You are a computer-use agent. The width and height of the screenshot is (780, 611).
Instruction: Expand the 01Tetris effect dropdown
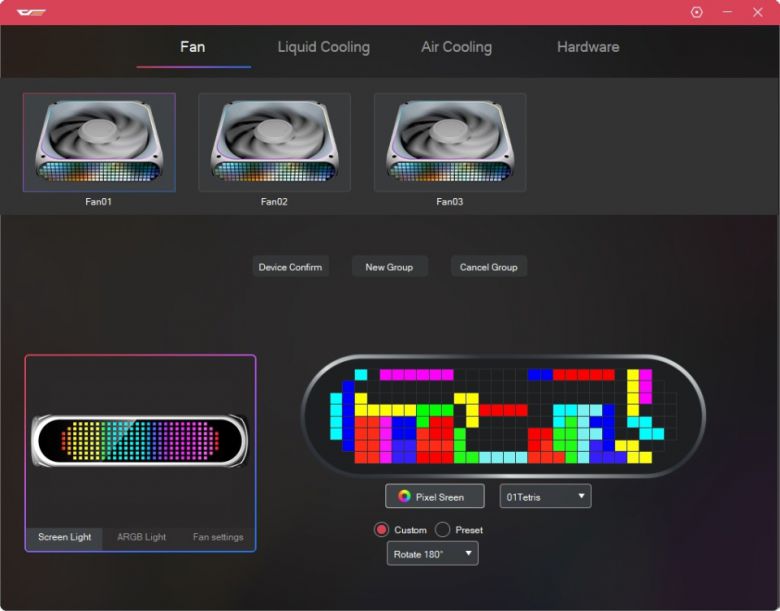coord(545,496)
